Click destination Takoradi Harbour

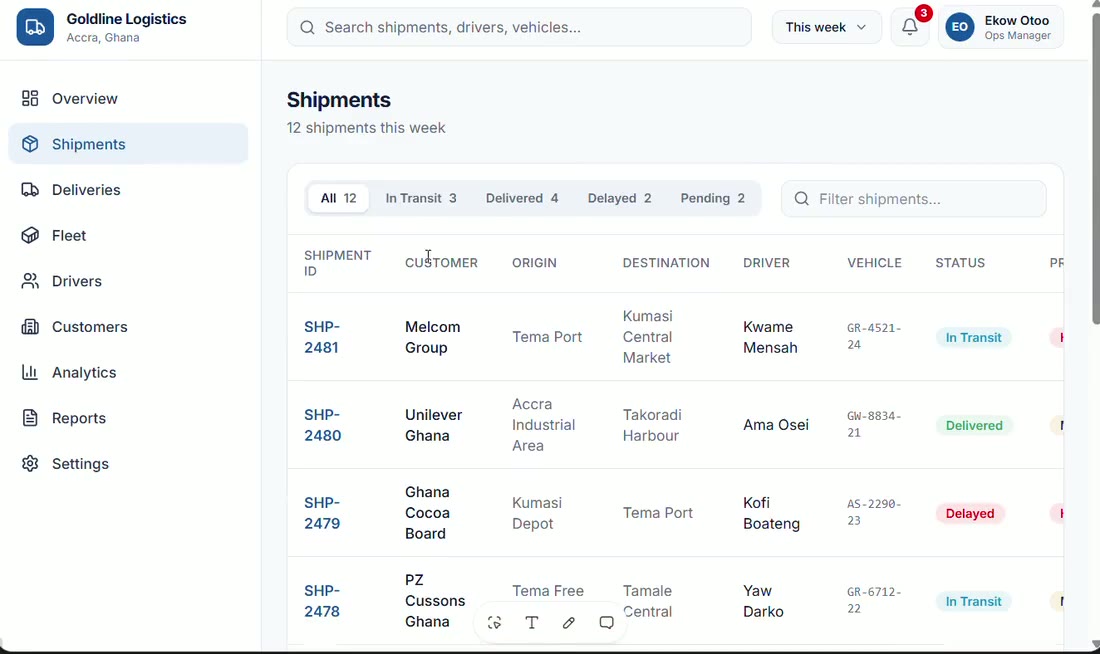pyautogui.click(x=651, y=425)
